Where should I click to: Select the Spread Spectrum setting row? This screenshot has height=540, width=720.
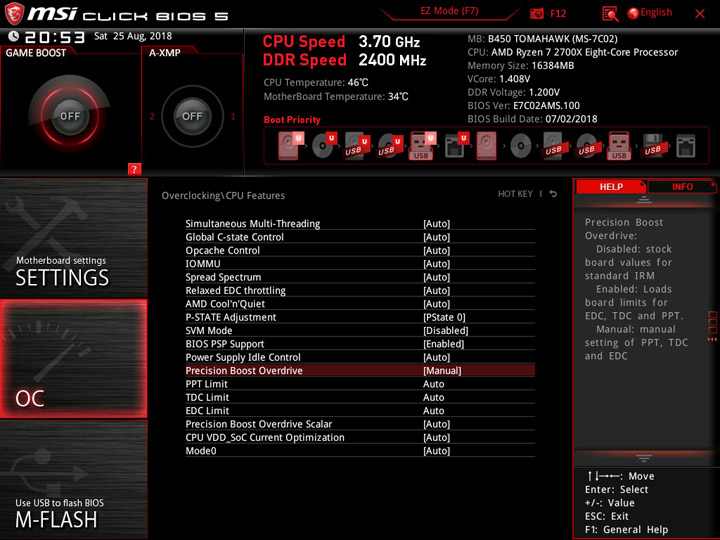[x=360, y=277]
